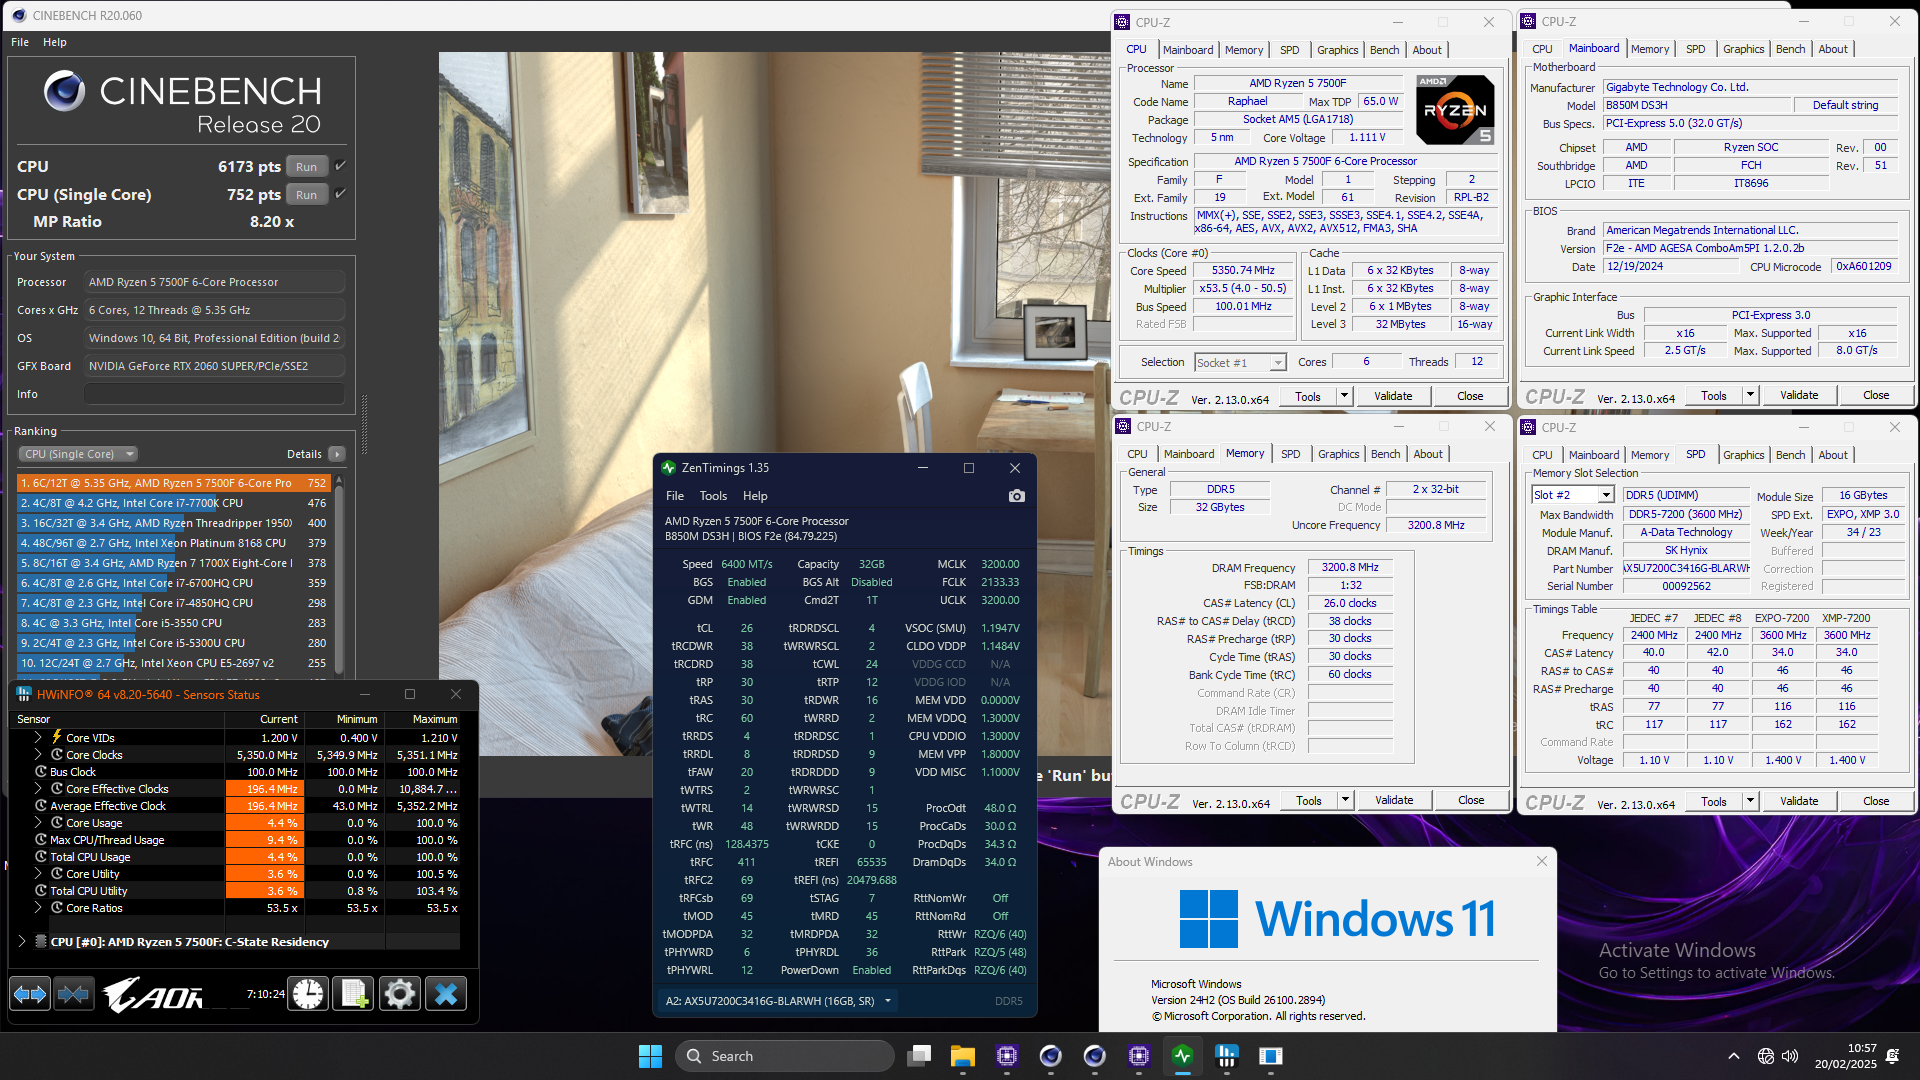Image resolution: width=1920 pixels, height=1080 pixels.
Task: Open HWiNFO sensor settings gear
Action: point(399,994)
